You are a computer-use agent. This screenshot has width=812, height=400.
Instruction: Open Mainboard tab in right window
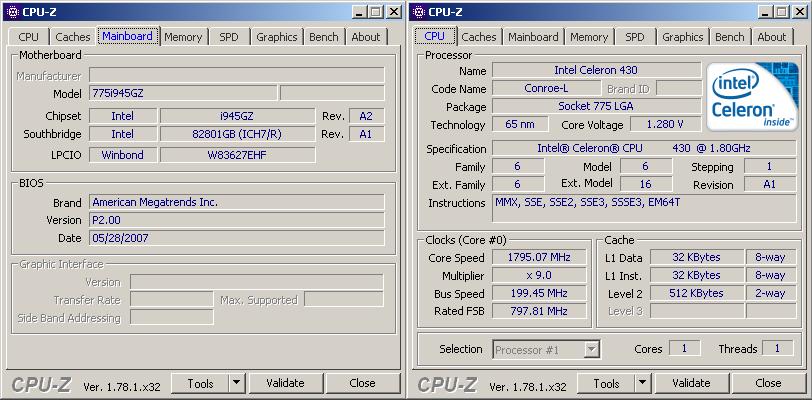[533, 37]
